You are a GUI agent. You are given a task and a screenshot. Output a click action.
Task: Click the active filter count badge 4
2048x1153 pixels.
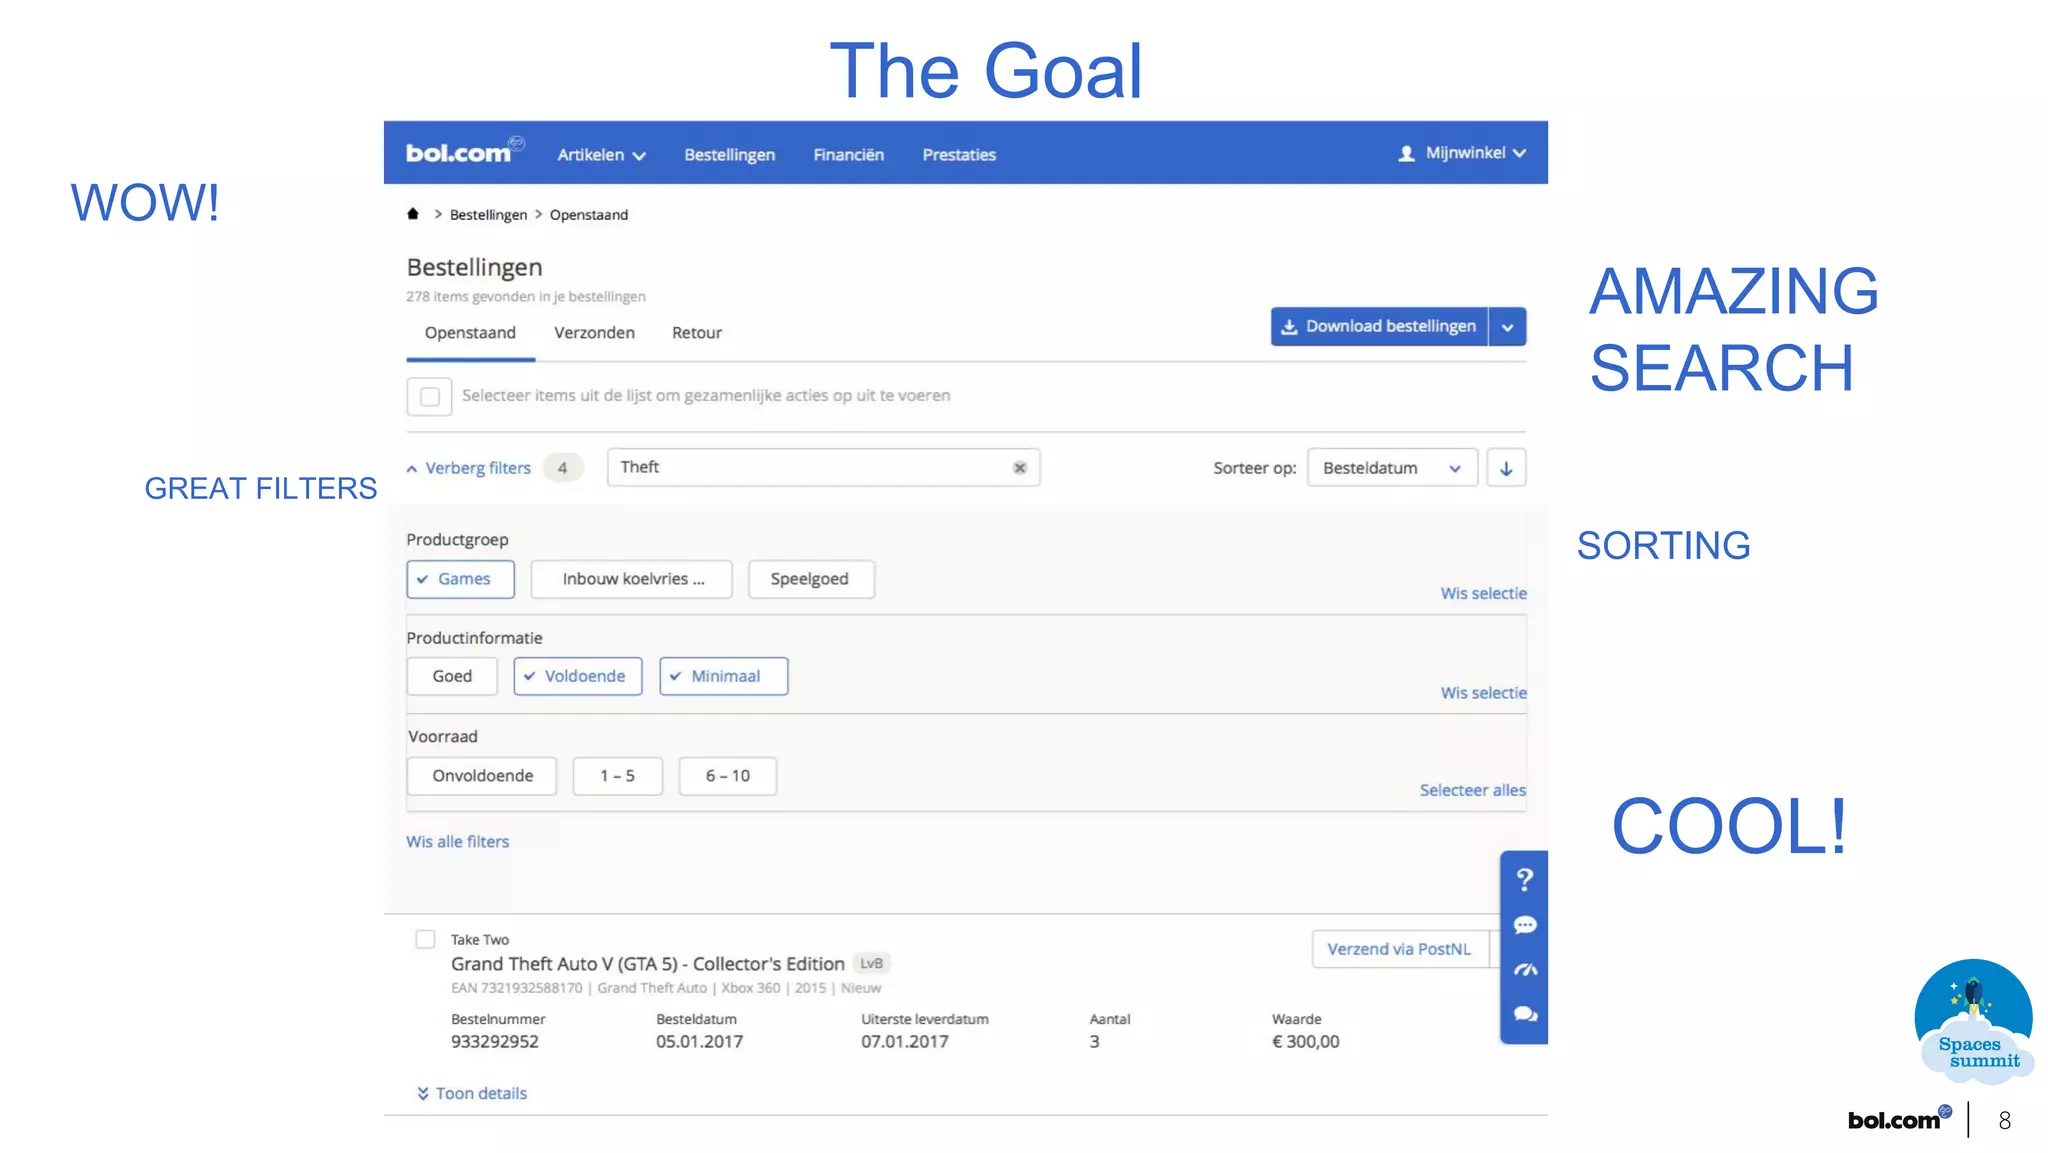tap(563, 468)
